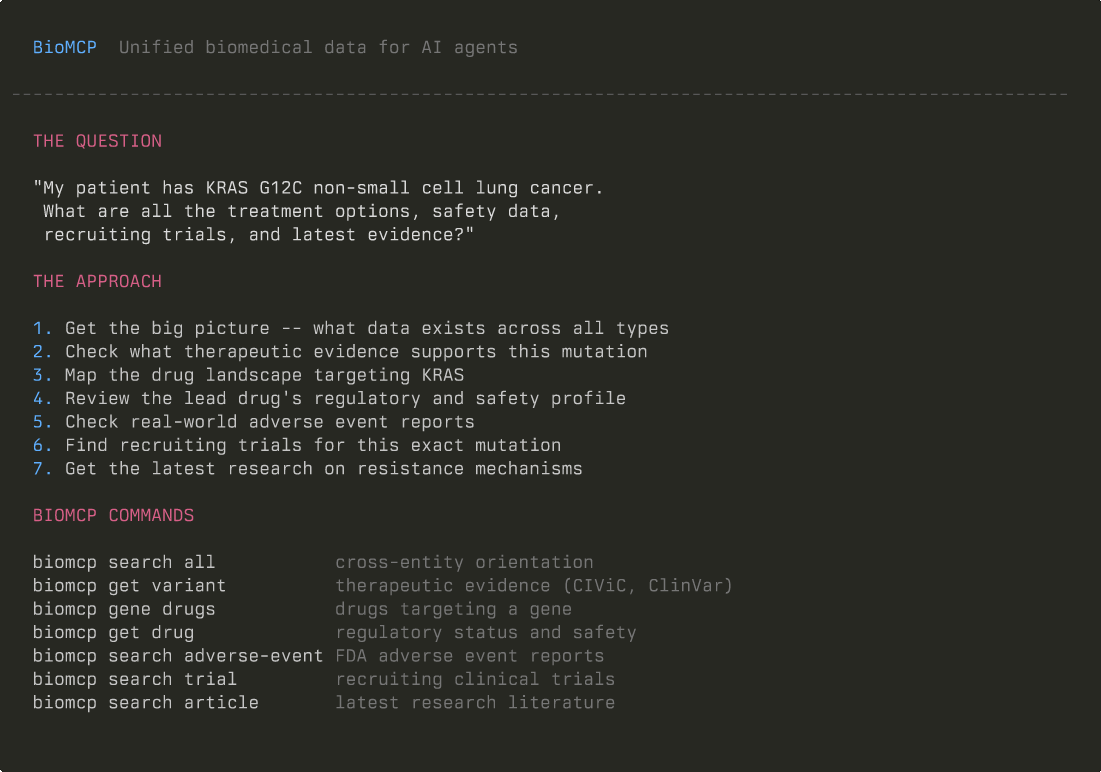Click the BioMCP title text
1101x772 pixels.
click(x=65, y=47)
